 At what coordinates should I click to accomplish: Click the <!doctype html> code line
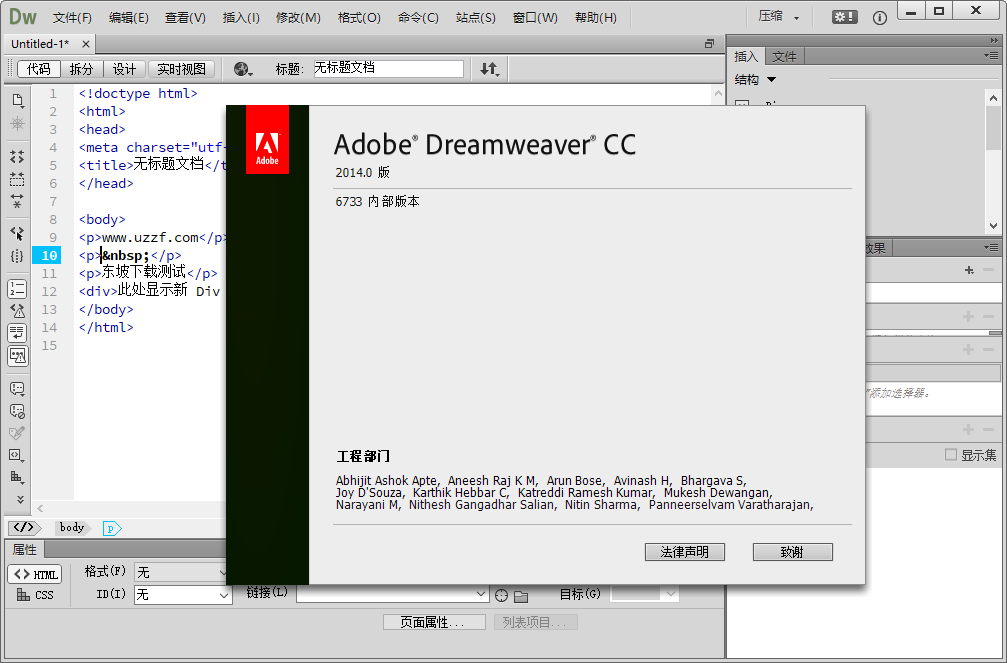[x=138, y=93]
